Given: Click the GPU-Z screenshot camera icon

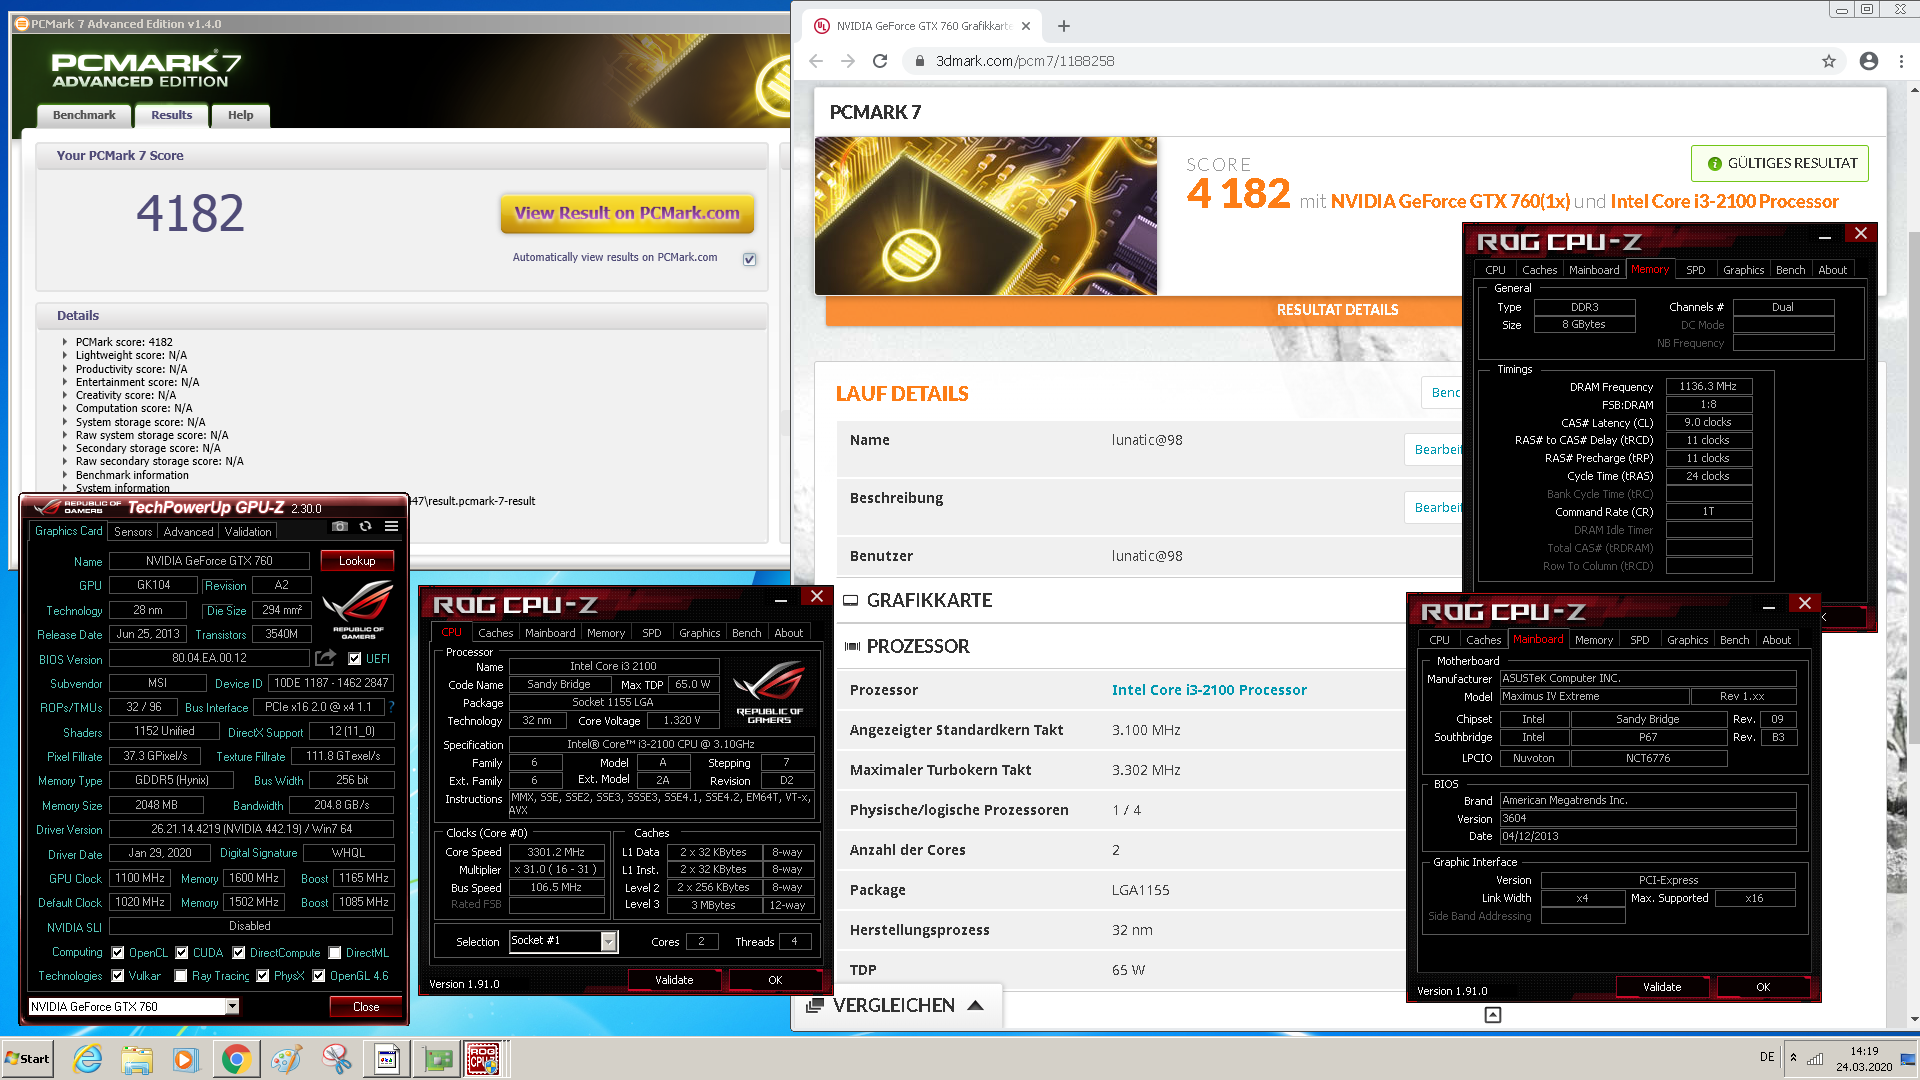Looking at the screenshot, I should (340, 526).
